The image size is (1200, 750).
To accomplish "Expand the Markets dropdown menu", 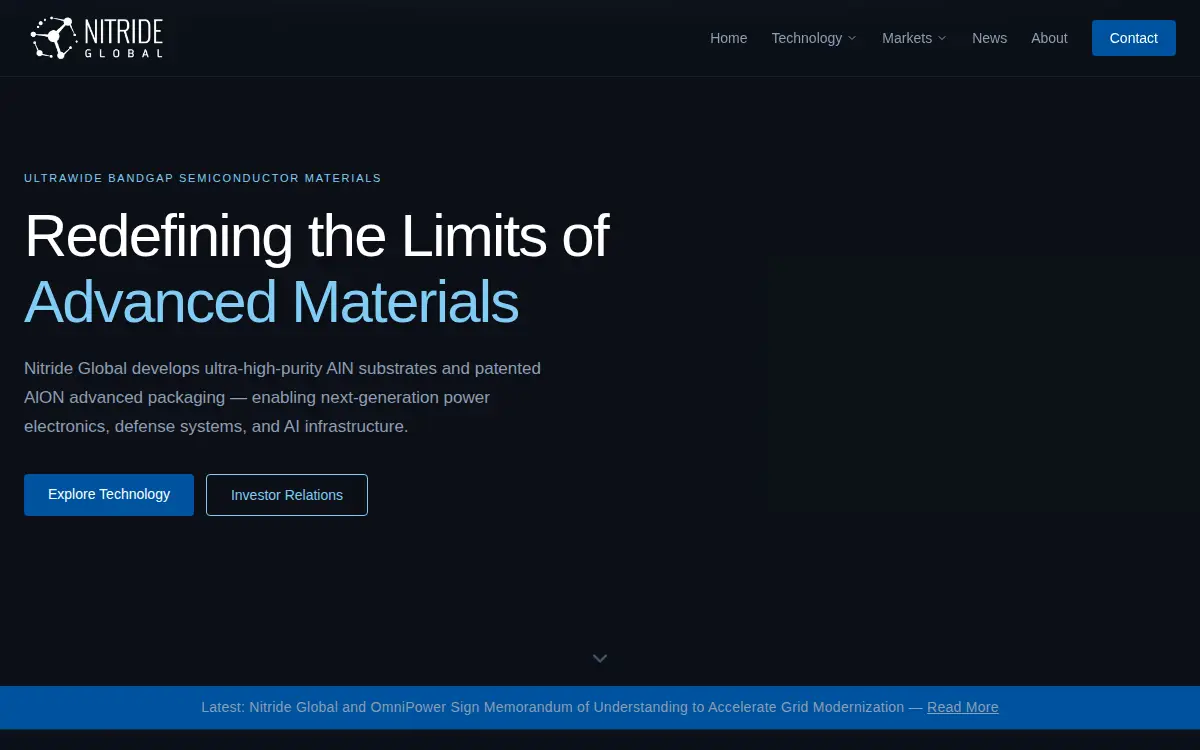I will [x=914, y=38].
